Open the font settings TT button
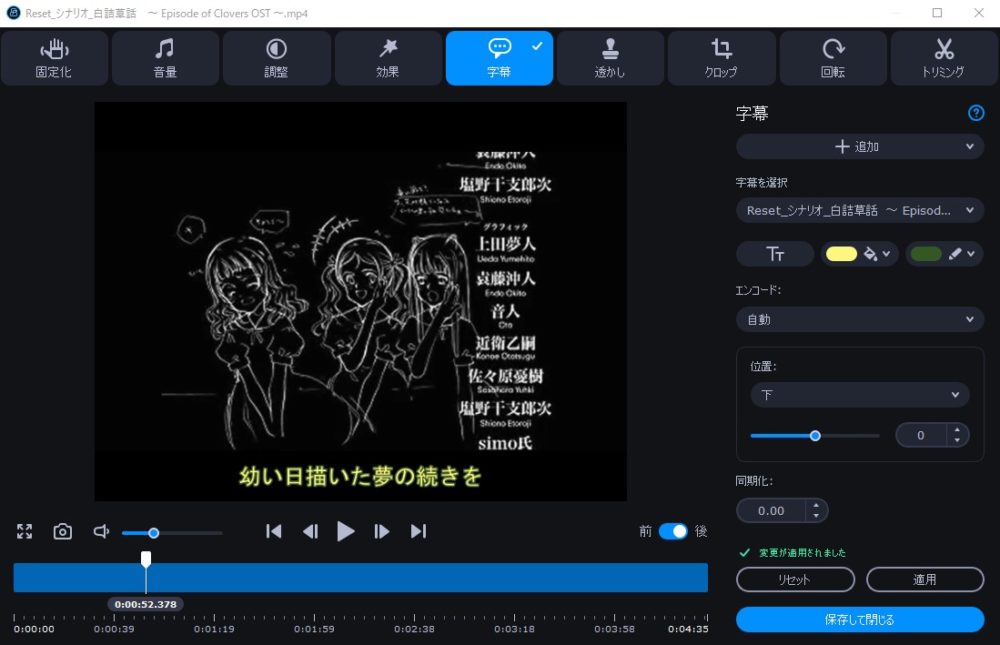1000x645 pixels. (x=775, y=254)
